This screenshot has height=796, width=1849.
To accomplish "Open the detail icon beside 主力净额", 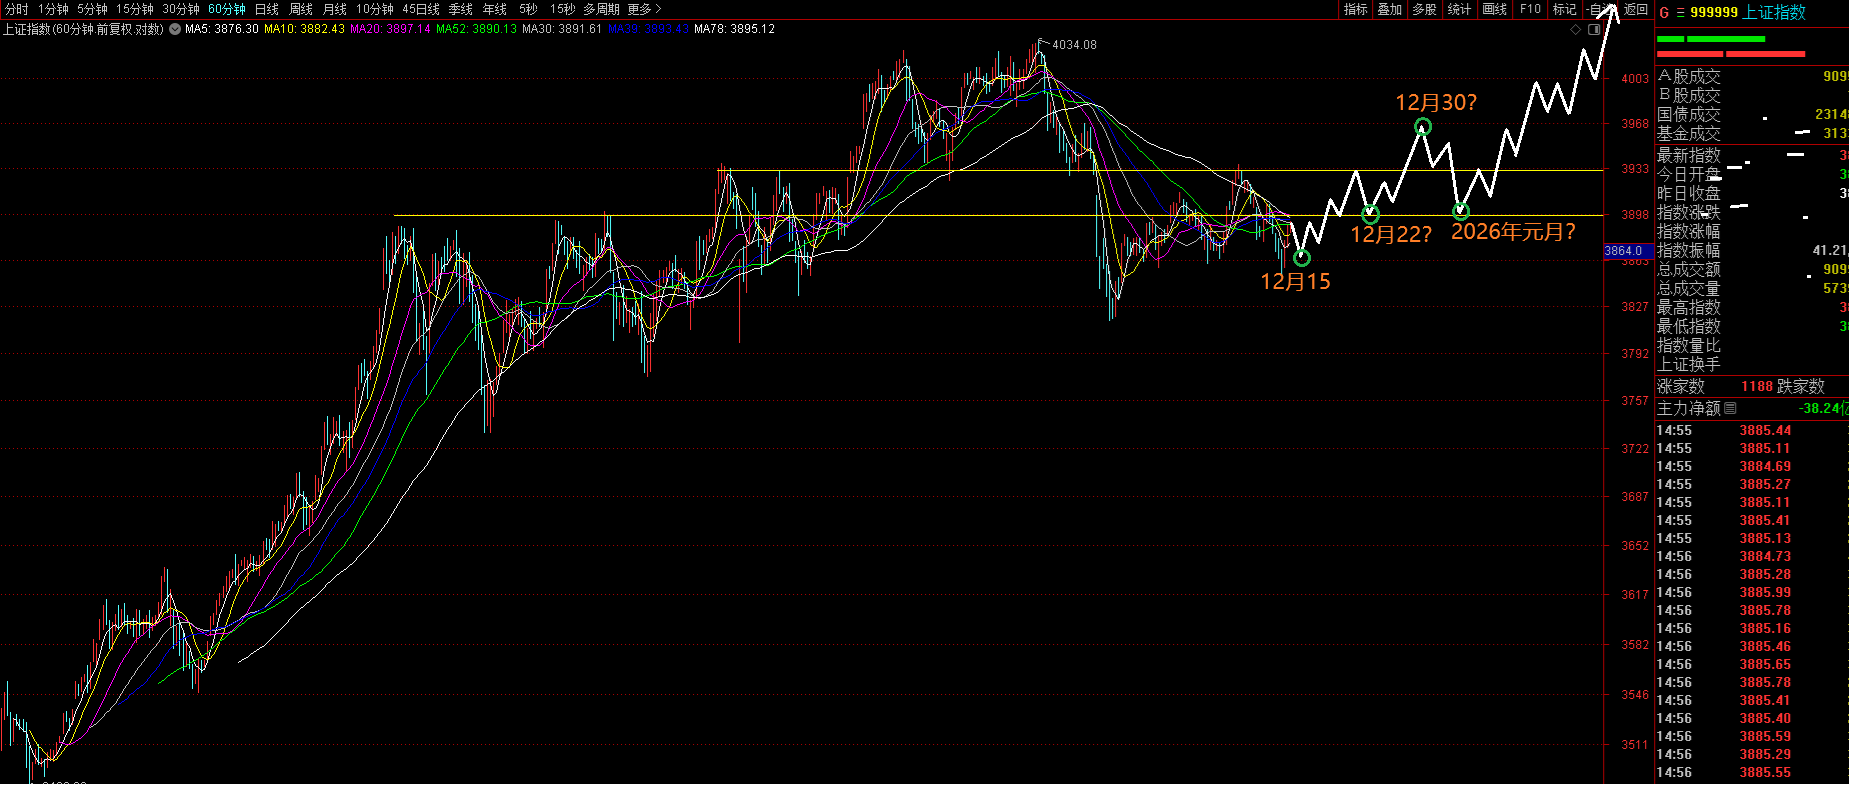I will click(x=1731, y=408).
